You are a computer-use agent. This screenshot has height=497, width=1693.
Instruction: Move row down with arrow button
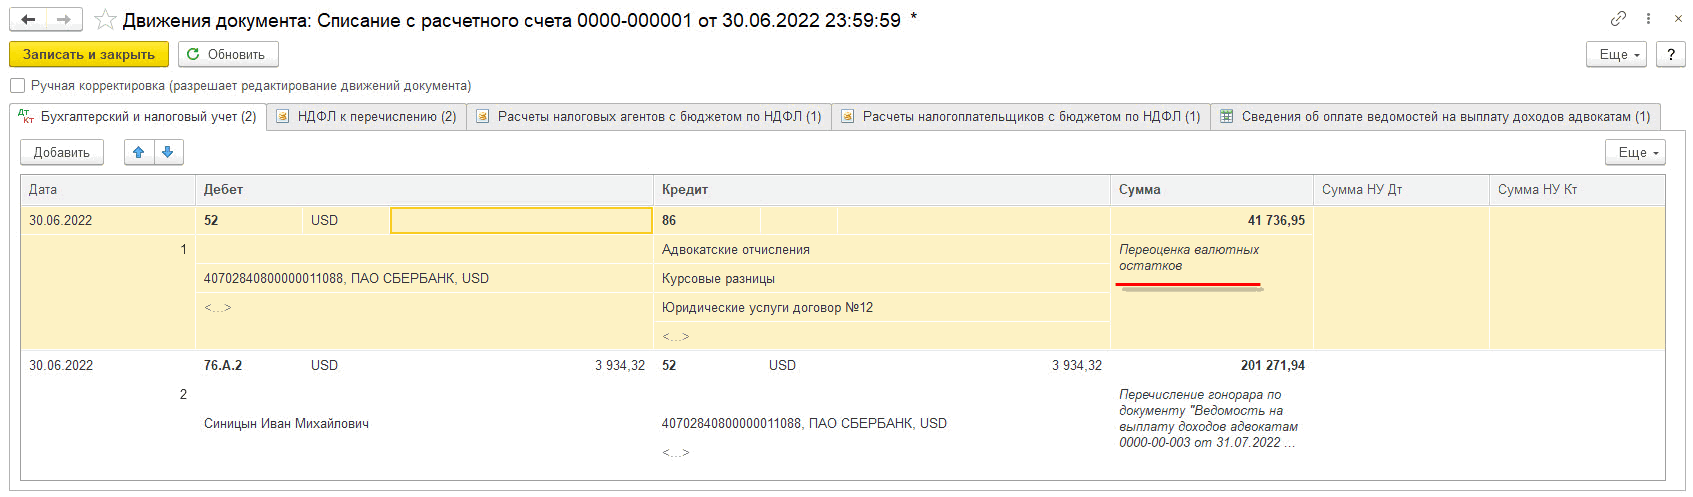click(x=168, y=152)
